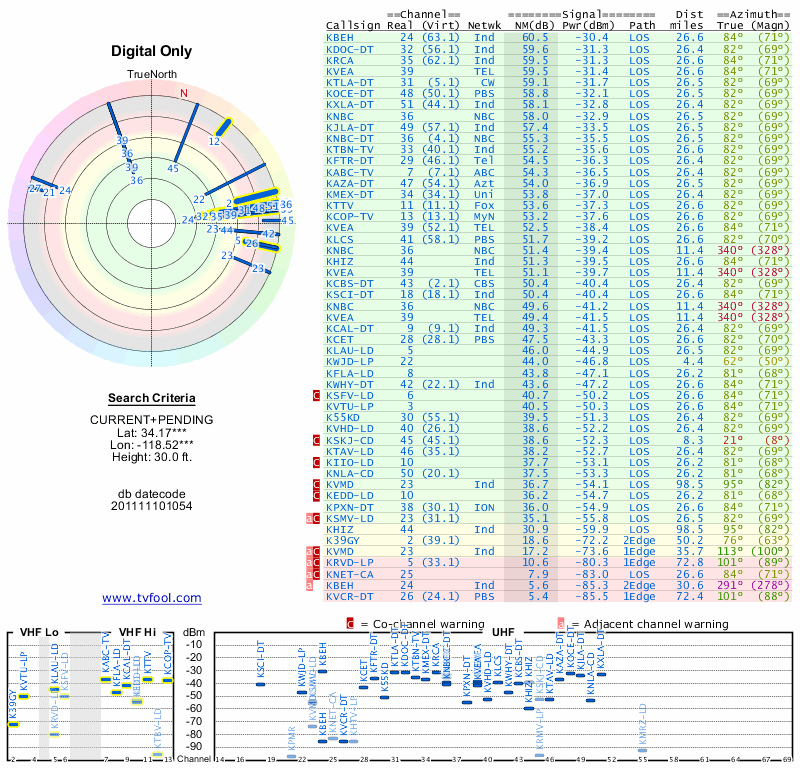Select the KRCA callsign in the table
The height and width of the screenshot is (768, 800).
pyautogui.click(x=340, y=61)
